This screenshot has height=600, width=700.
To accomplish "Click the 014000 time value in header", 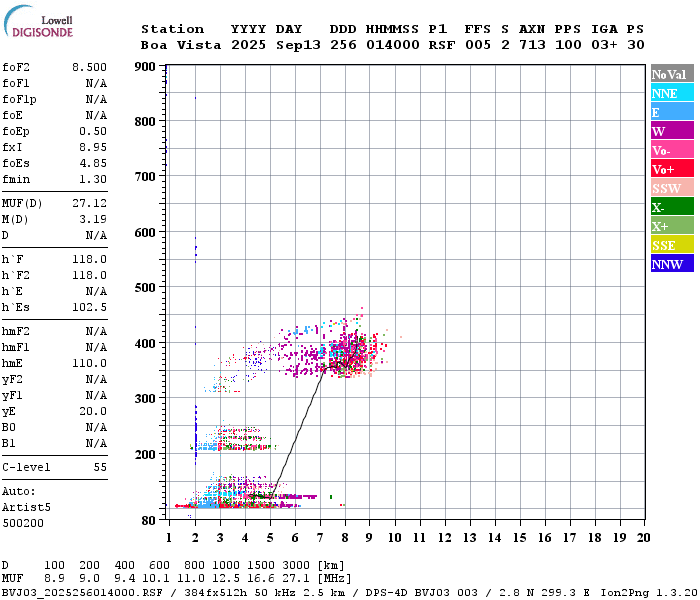I will point(392,45).
